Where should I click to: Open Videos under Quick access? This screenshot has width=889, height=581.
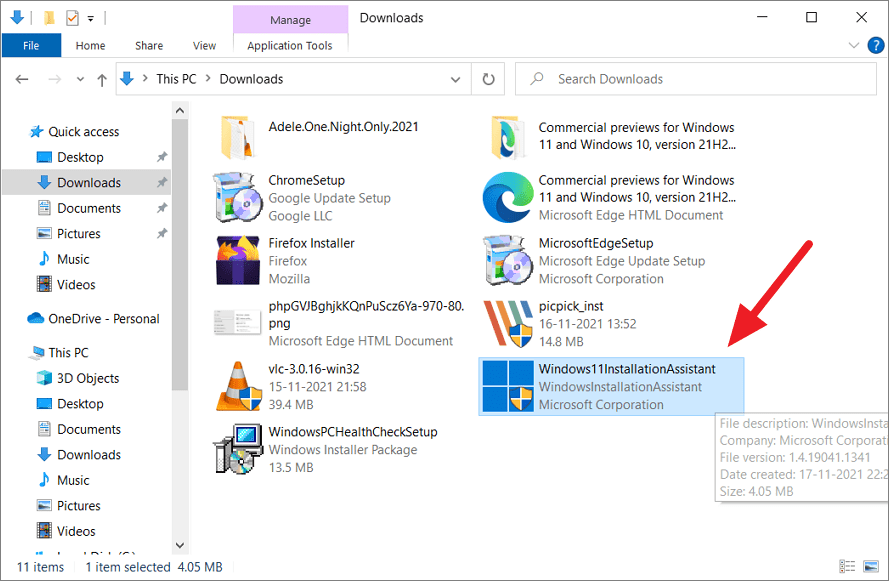pos(76,285)
